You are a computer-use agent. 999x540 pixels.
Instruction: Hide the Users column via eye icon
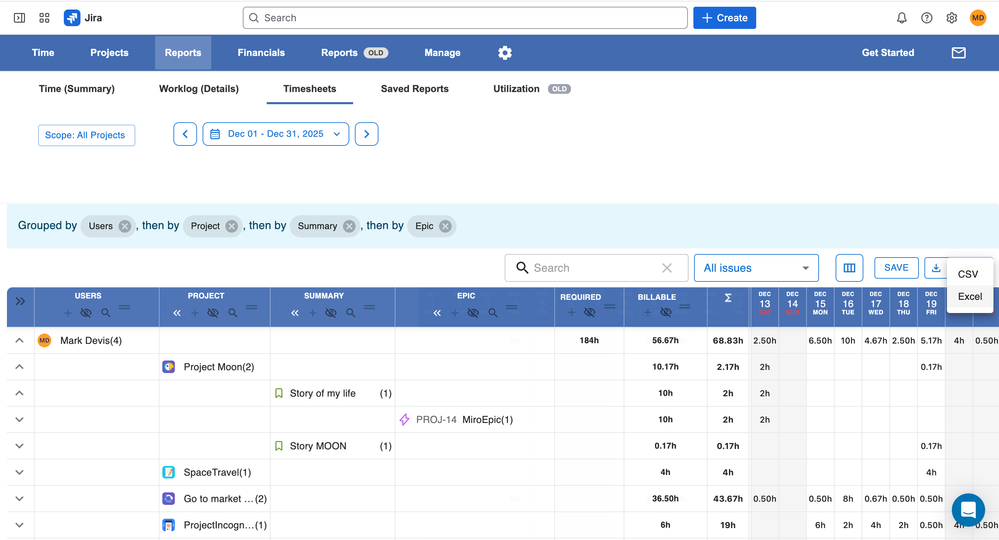point(86,313)
